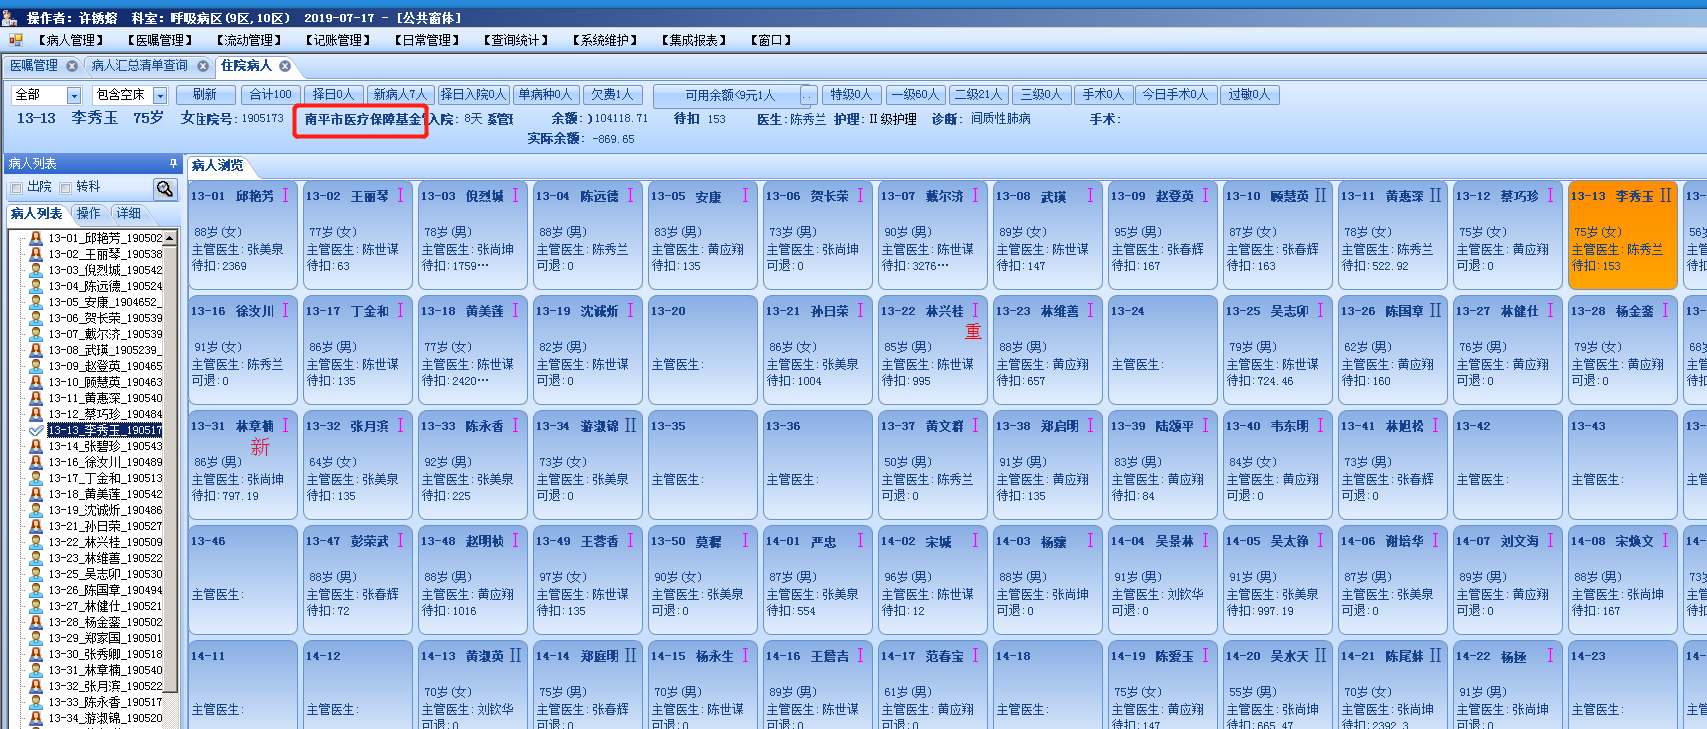The height and width of the screenshot is (729, 1707).
Task: Click patient icon beside 13-16_徐汝川 in the list
Action: pos(36,462)
